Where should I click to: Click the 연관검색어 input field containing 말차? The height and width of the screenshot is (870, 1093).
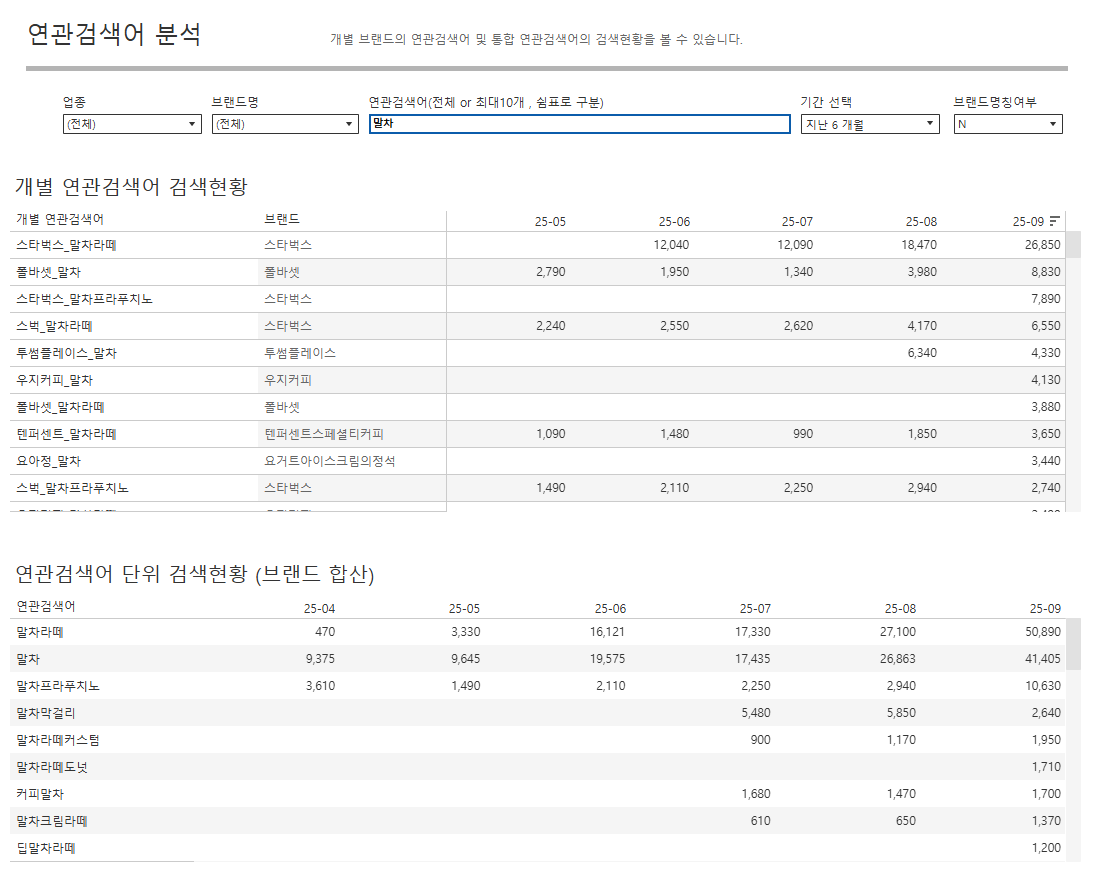tap(579, 124)
